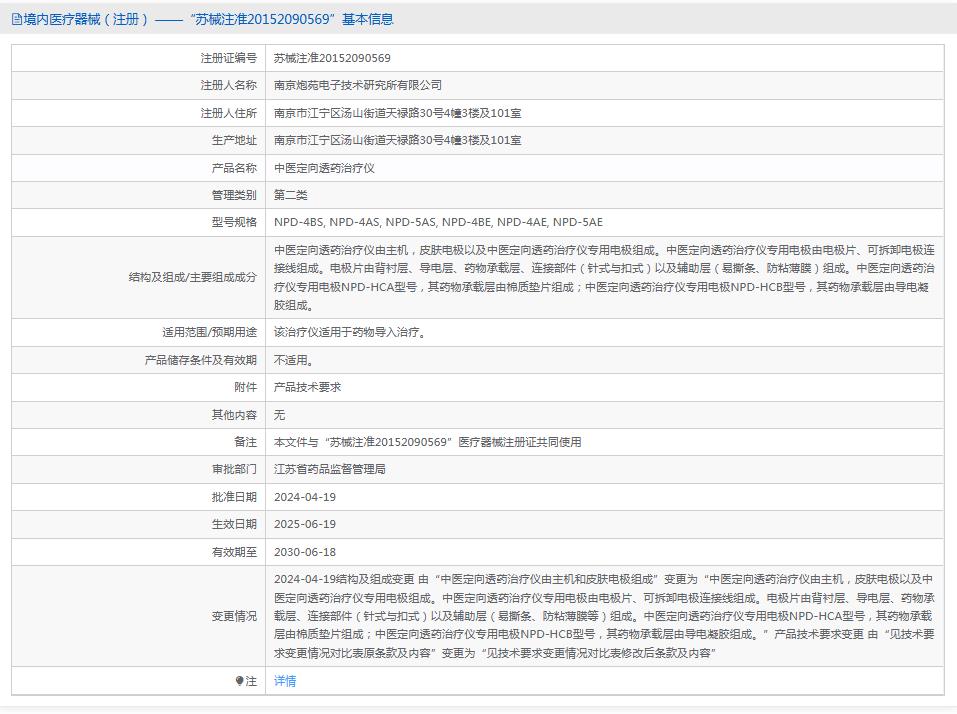Click the approving department 江苏省药品监督管理局
The height and width of the screenshot is (714, 957).
coord(329,469)
